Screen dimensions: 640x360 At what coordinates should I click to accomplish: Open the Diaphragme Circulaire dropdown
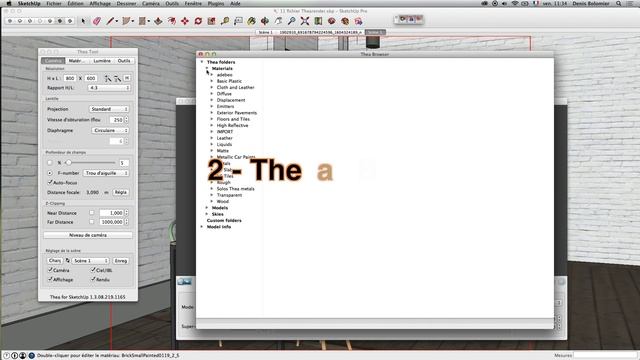(x=110, y=130)
